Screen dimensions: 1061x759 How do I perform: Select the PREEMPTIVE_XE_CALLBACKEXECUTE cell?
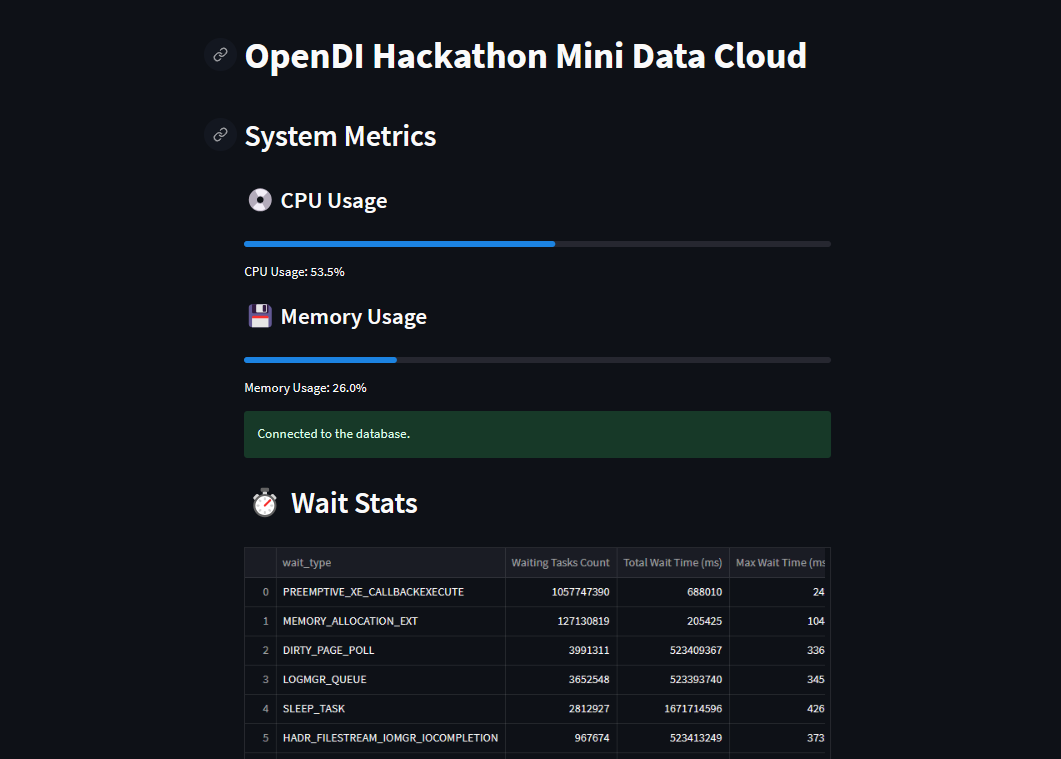click(x=390, y=592)
